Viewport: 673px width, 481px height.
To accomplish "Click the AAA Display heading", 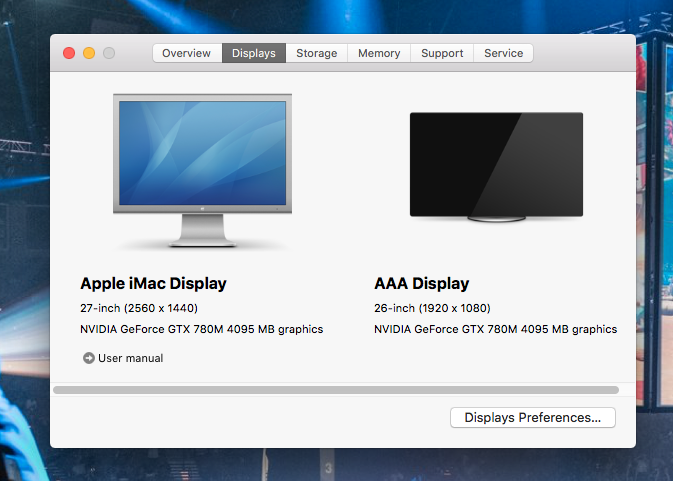I will (421, 284).
